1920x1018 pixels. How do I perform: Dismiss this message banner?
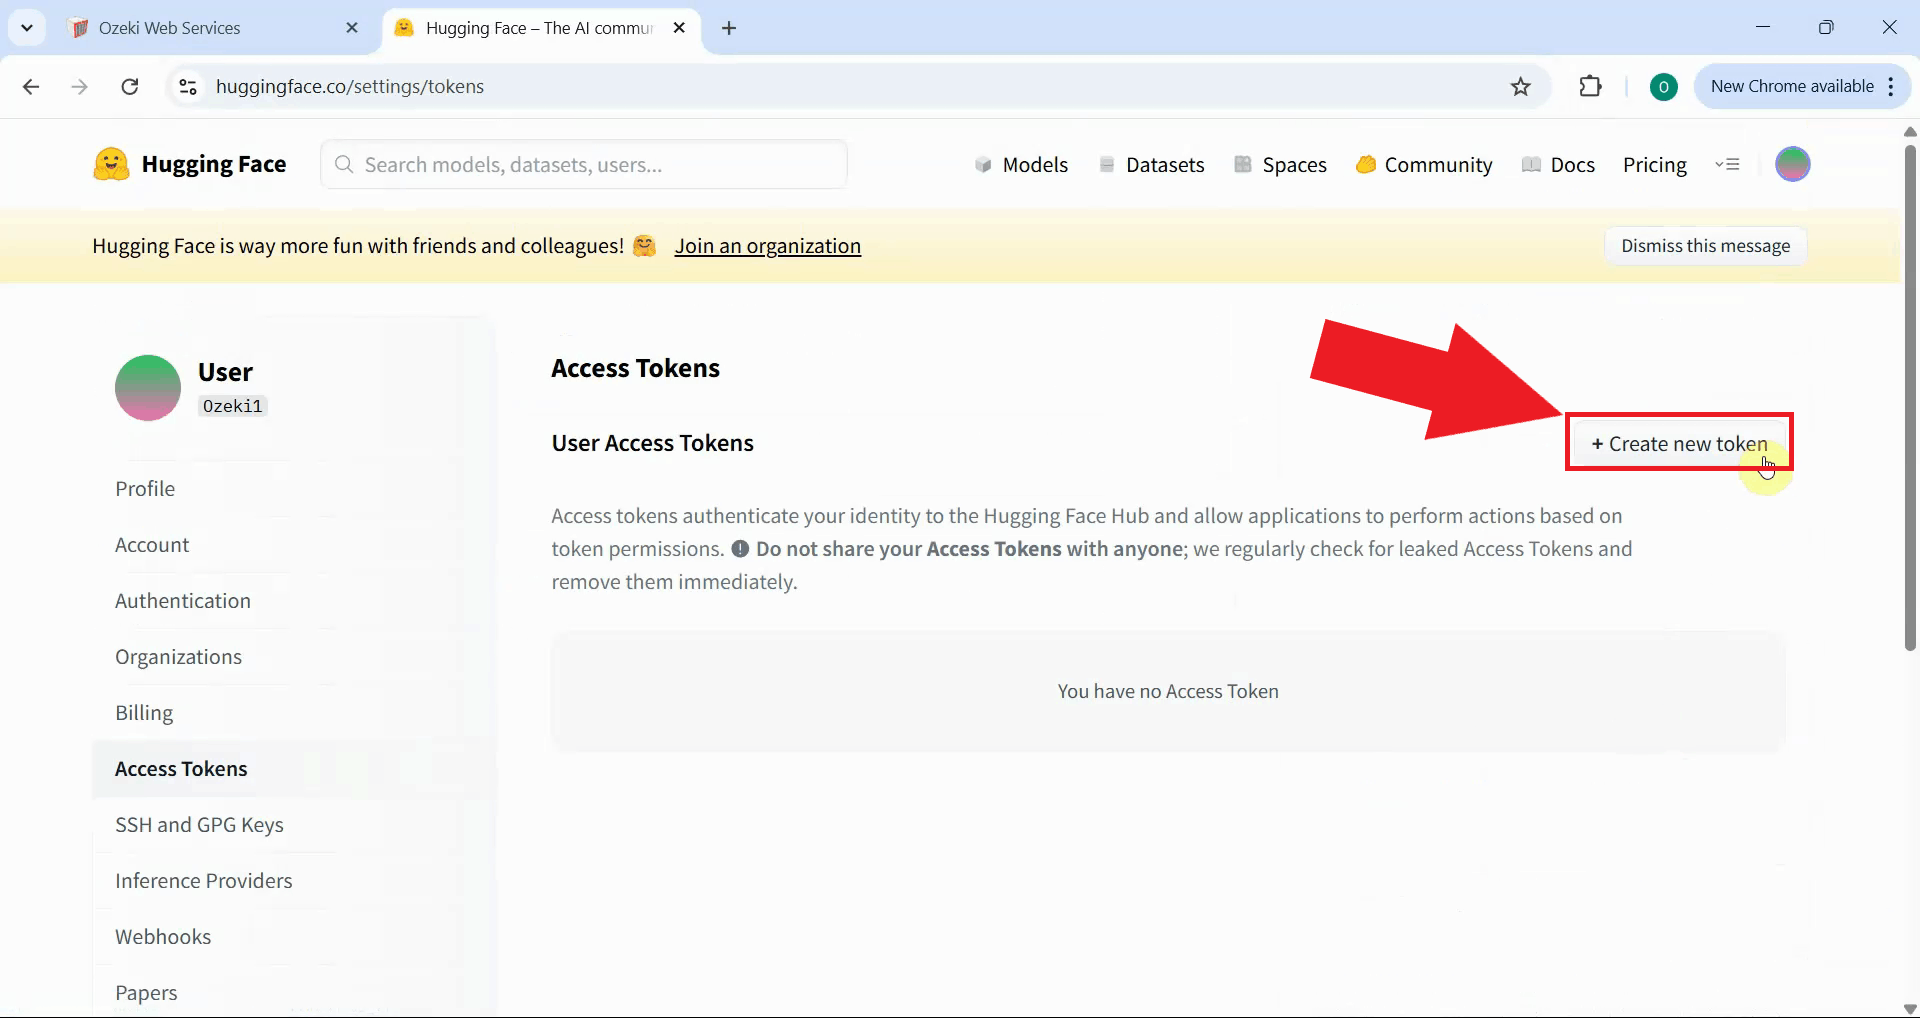click(x=1705, y=246)
